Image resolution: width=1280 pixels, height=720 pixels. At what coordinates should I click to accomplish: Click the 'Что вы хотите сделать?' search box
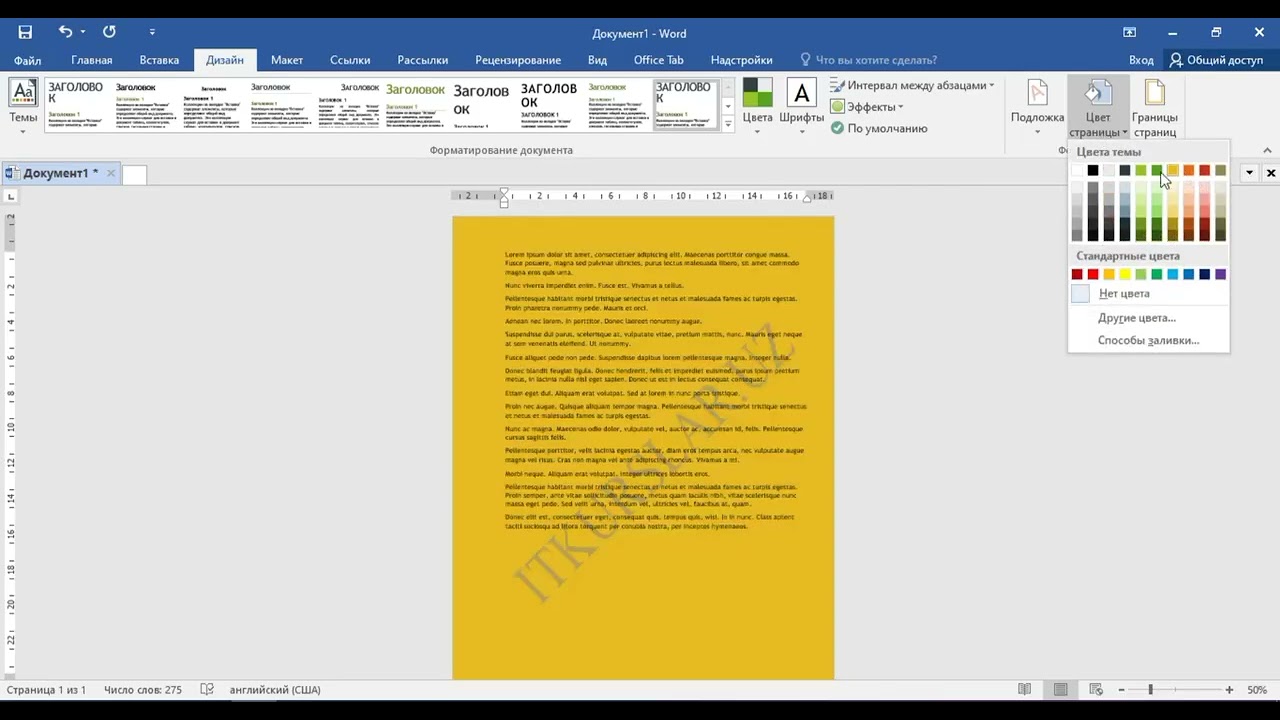pos(868,60)
